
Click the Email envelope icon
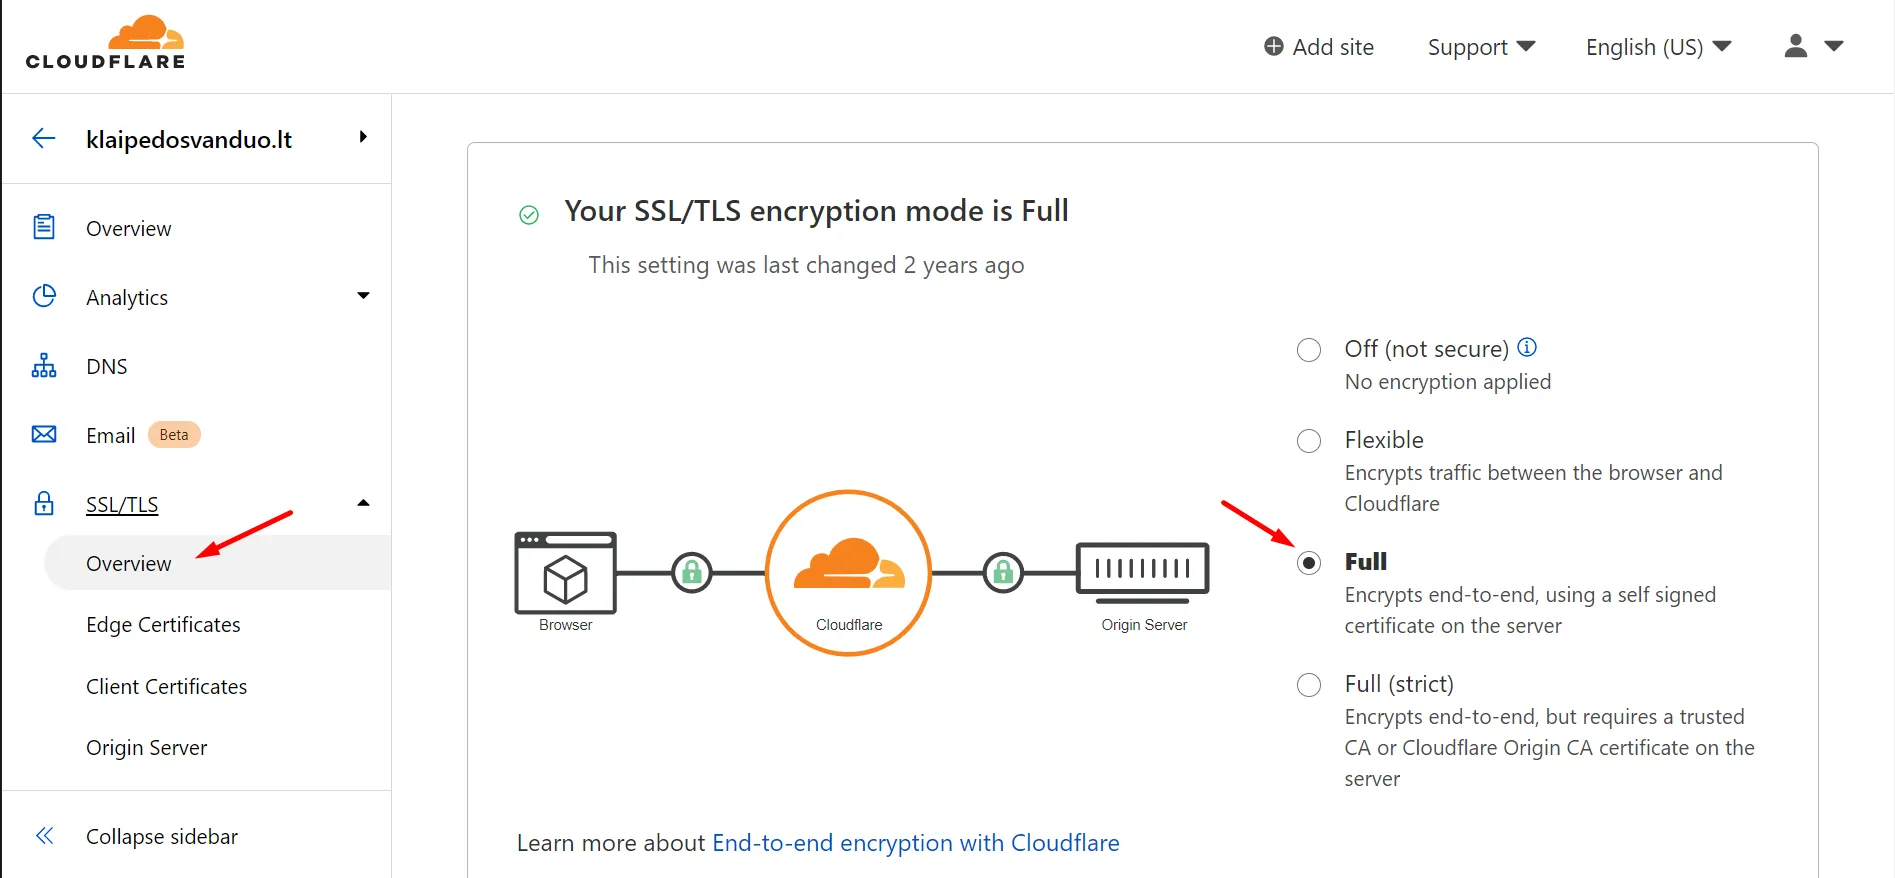tap(44, 434)
